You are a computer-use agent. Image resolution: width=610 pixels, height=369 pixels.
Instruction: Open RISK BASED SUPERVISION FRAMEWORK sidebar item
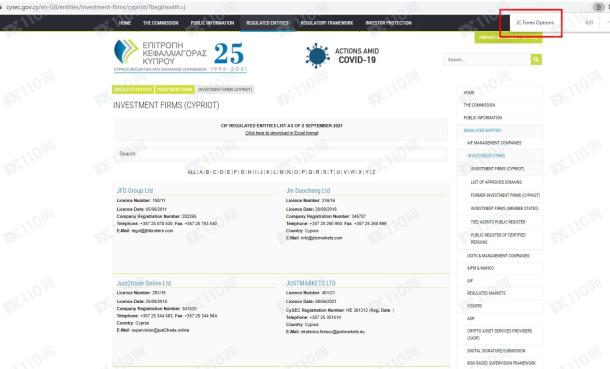click(501, 363)
